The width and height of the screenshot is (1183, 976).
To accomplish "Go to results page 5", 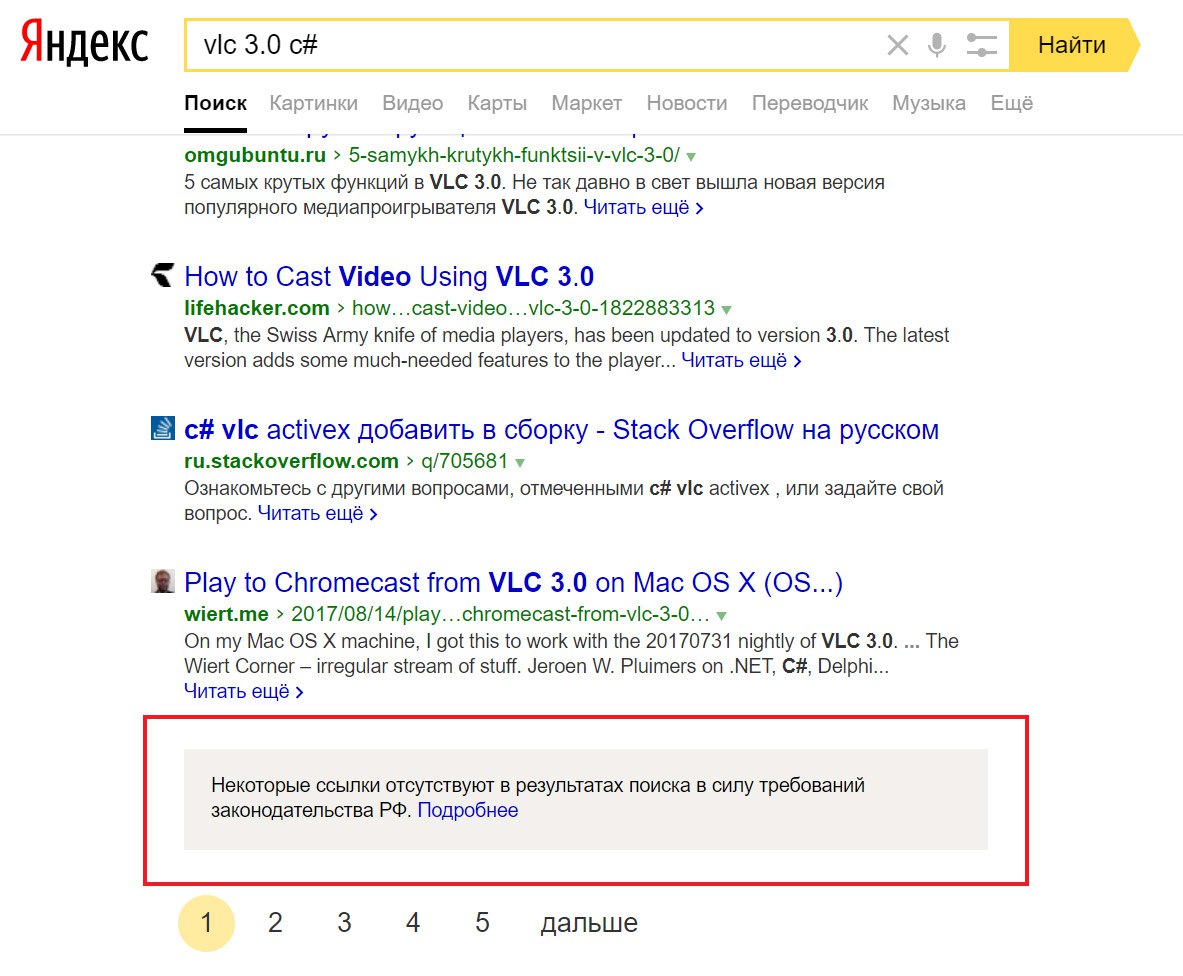I will tap(482, 922).
